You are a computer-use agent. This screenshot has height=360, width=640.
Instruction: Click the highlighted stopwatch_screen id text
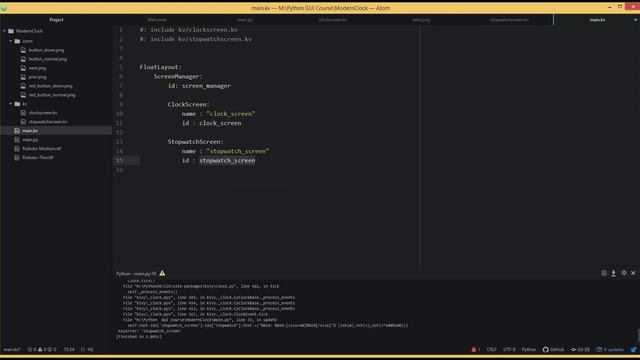[227, 160]
